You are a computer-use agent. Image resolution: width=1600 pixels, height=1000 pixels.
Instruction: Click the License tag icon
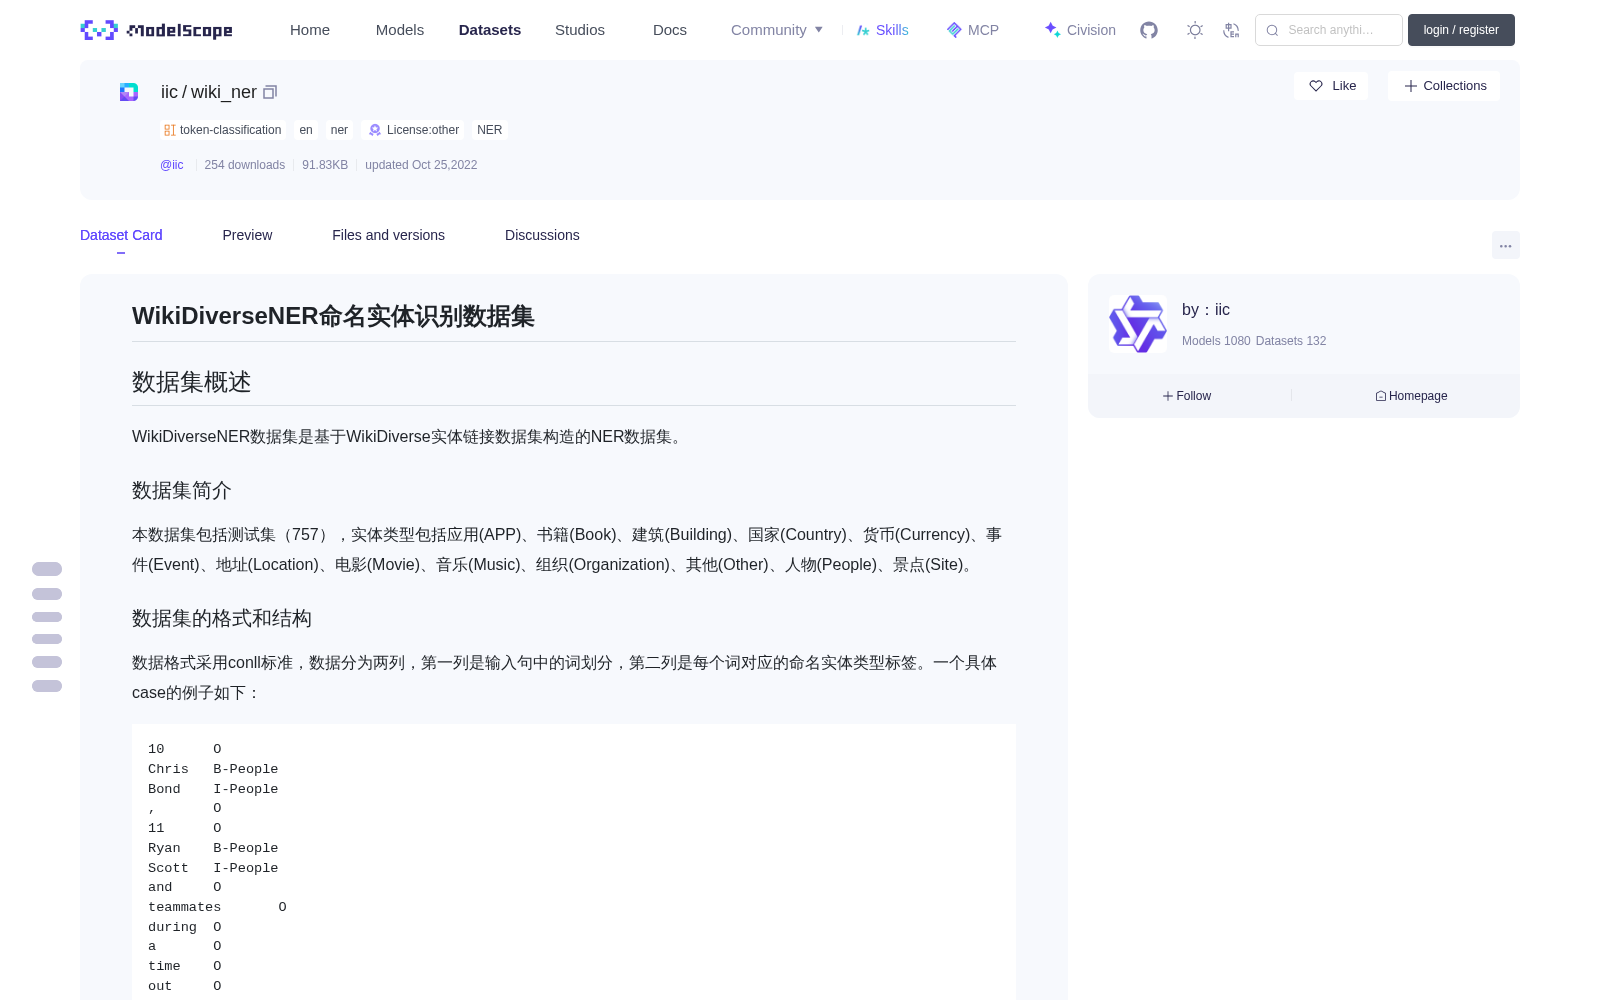(375, 130)
